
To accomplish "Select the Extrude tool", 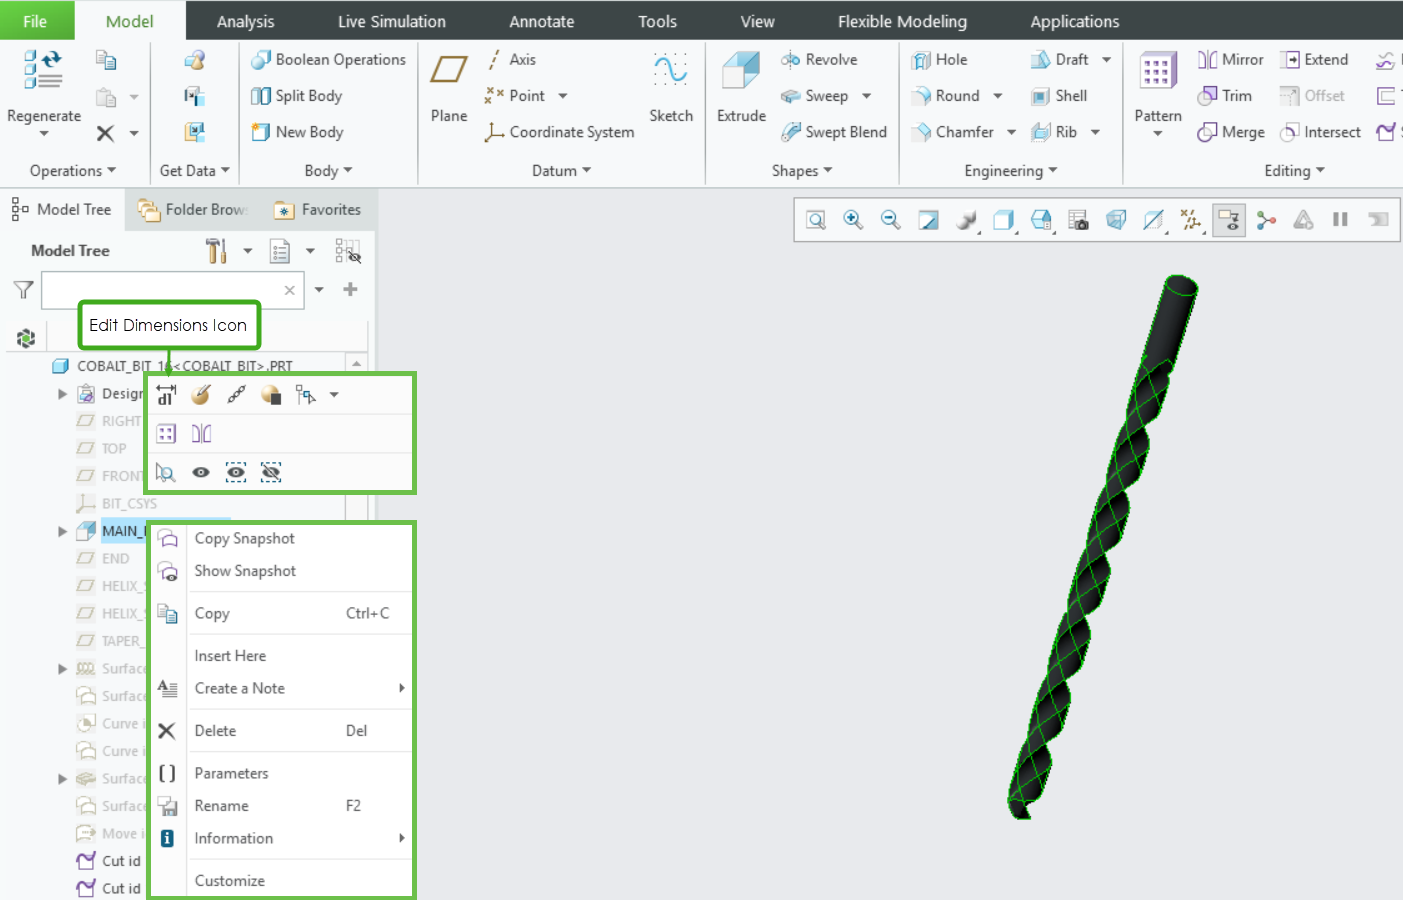I will coord(741,88).
